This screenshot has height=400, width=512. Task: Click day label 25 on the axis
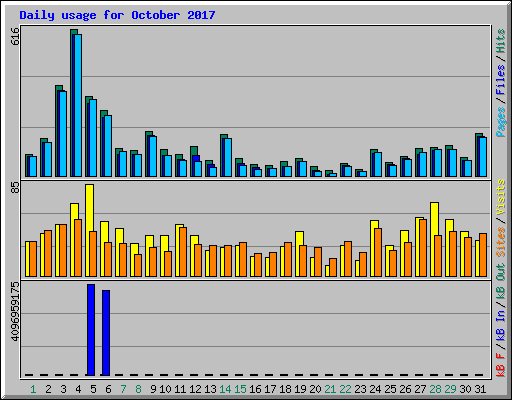click(390, 389)
